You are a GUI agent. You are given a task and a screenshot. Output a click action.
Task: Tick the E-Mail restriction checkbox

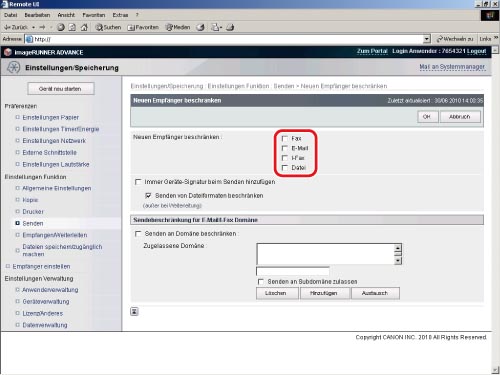pyautogui.click(x=285, y=148)
